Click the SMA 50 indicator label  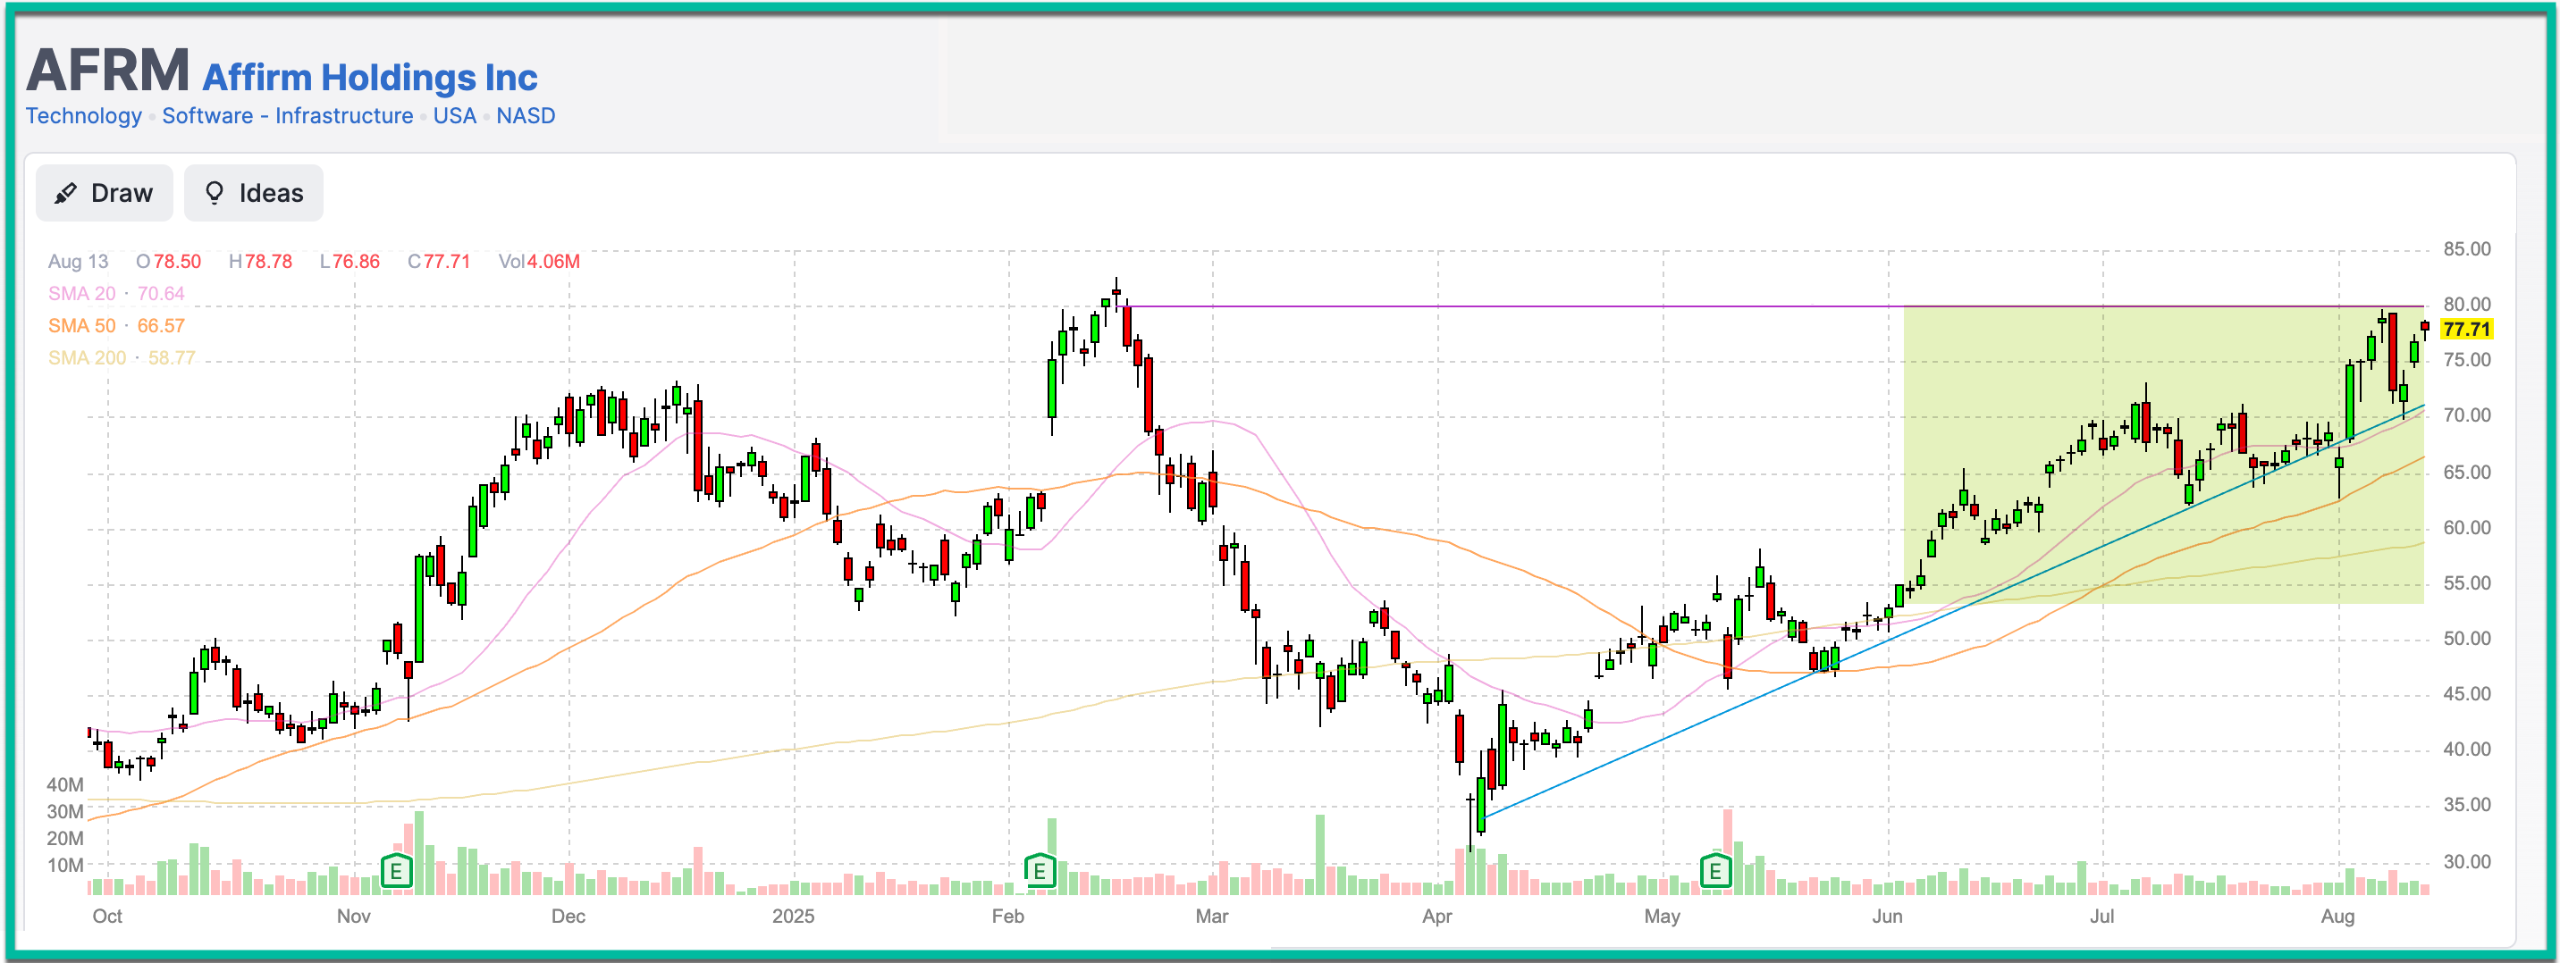[x=116, y=326]
